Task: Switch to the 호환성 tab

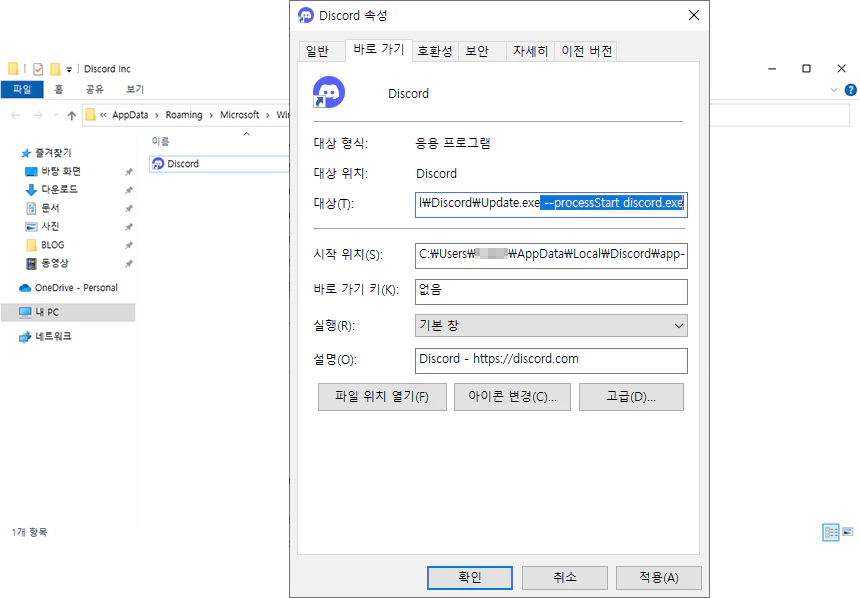Action: point(435,51)
